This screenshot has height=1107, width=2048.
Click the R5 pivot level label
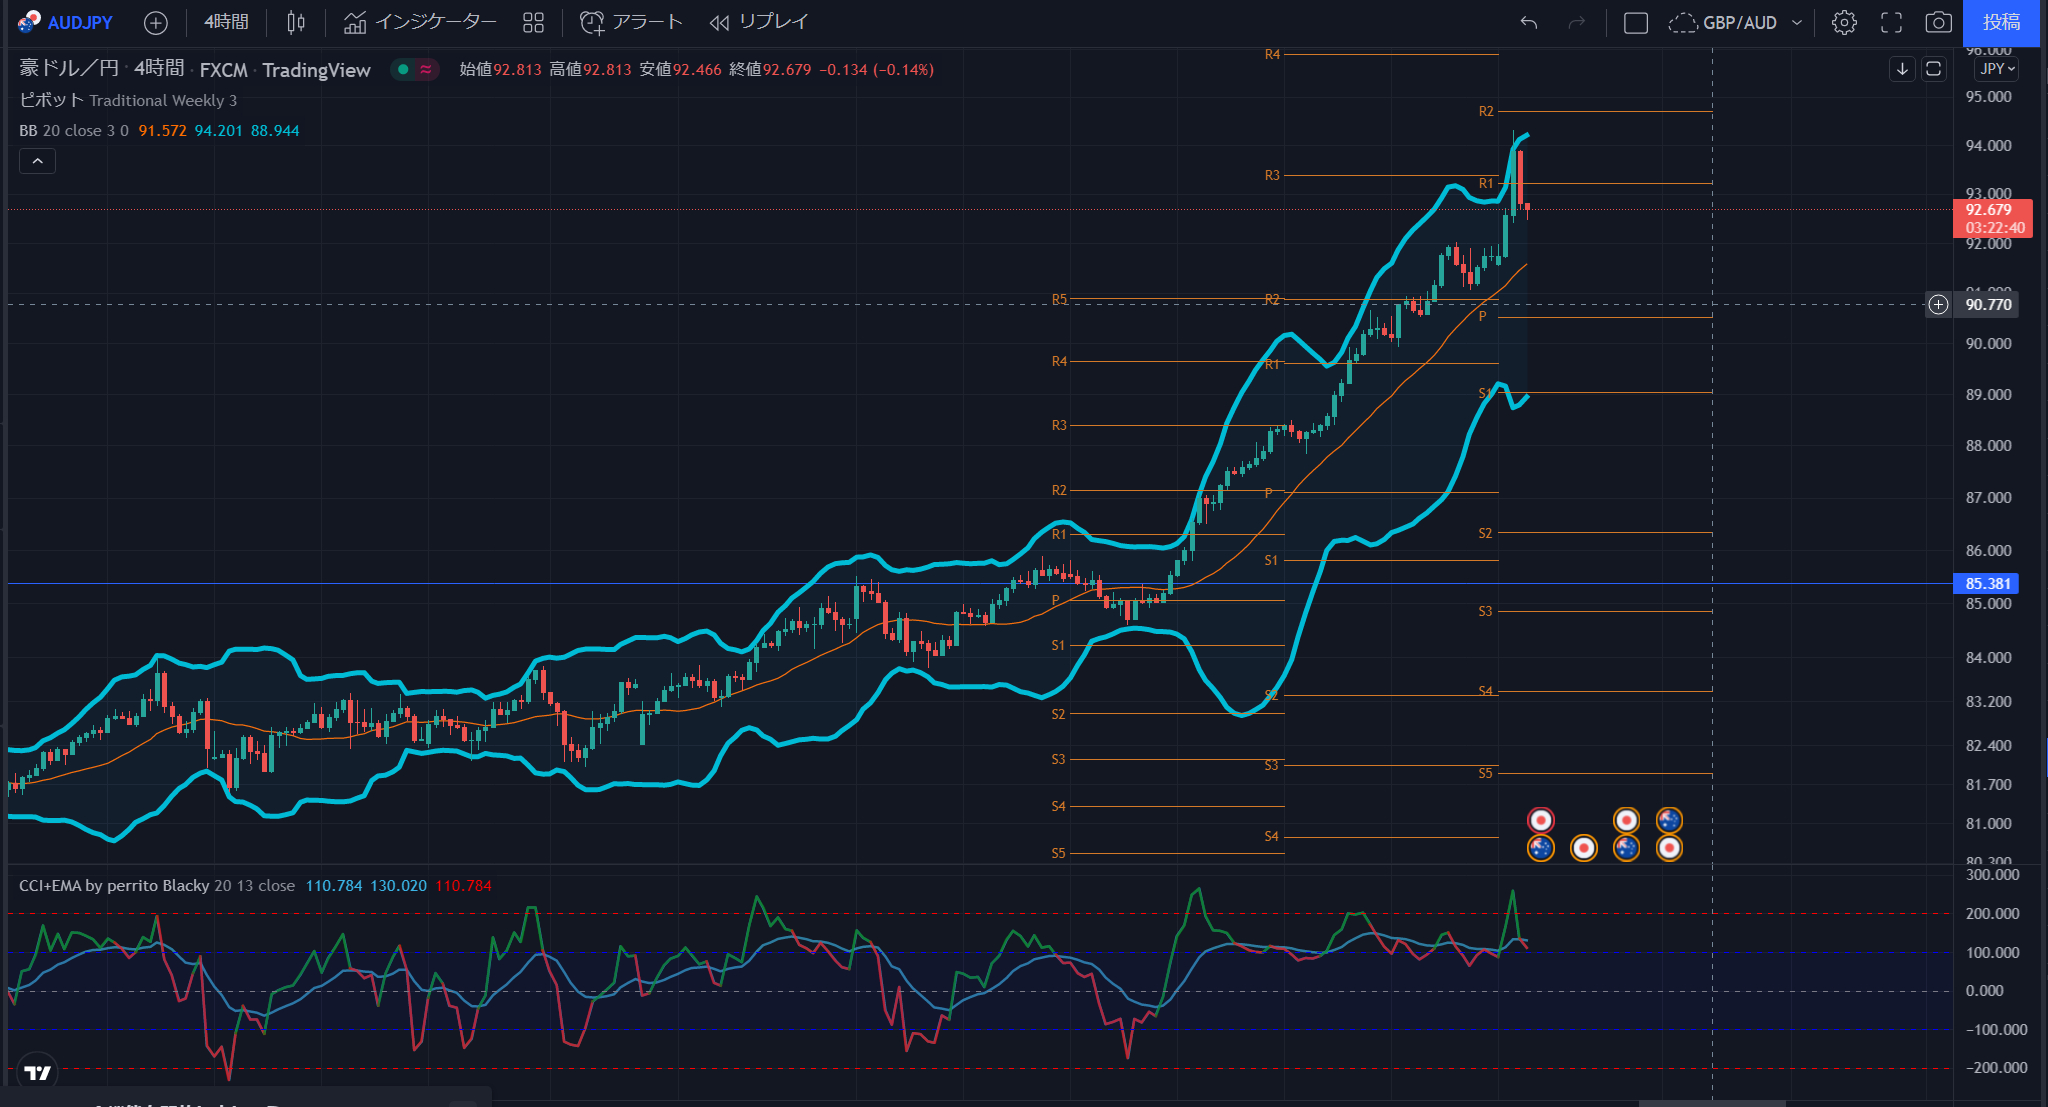click(x=1059, y=299)
